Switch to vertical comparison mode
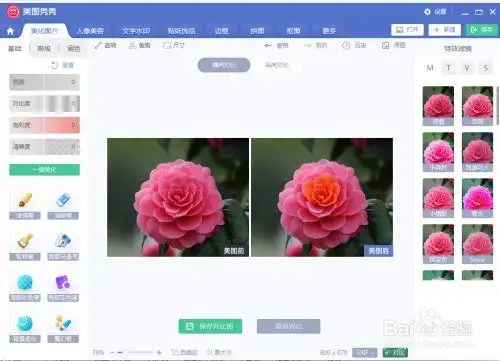This screenshot has width=500, height=361. 277,65
